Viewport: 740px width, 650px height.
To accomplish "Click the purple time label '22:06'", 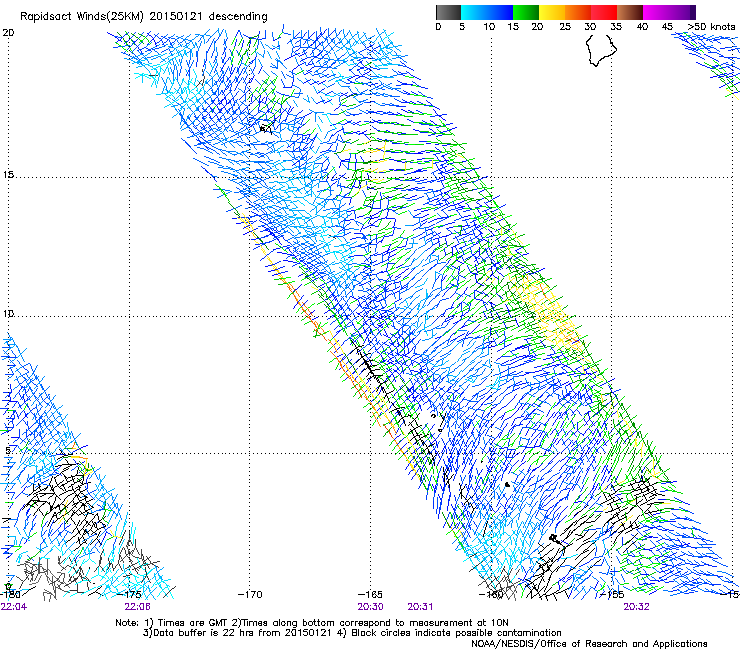I will click(137, 607).
